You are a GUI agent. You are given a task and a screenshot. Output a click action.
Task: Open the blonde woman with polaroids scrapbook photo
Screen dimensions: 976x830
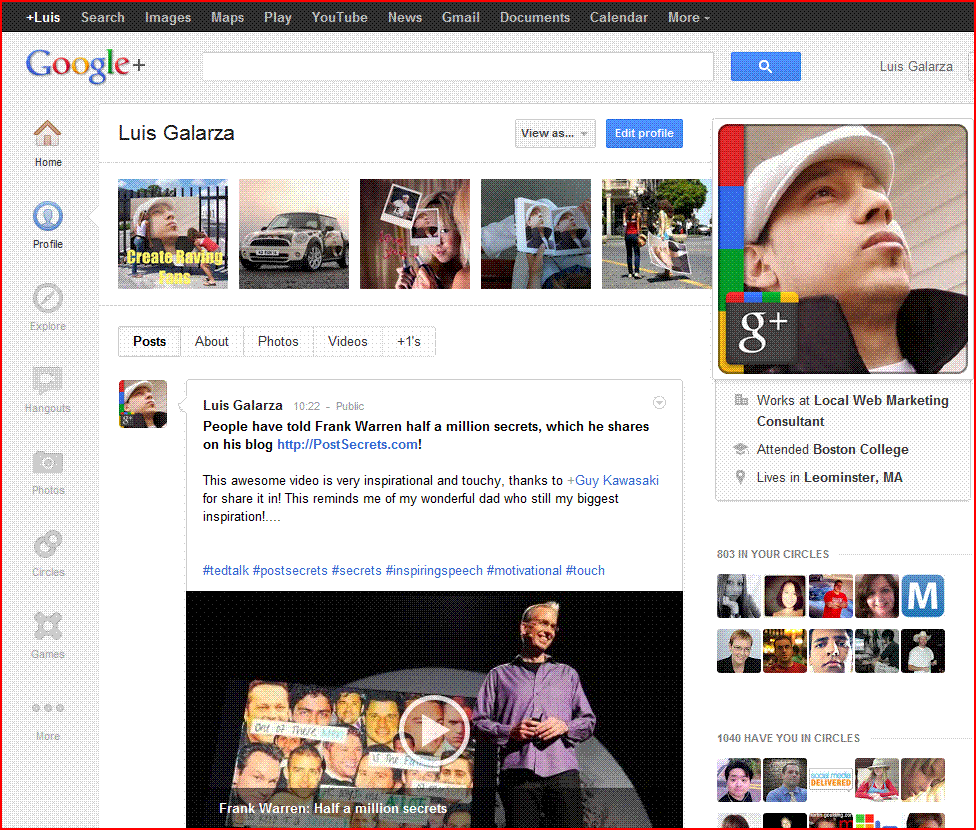coord(415,234)
